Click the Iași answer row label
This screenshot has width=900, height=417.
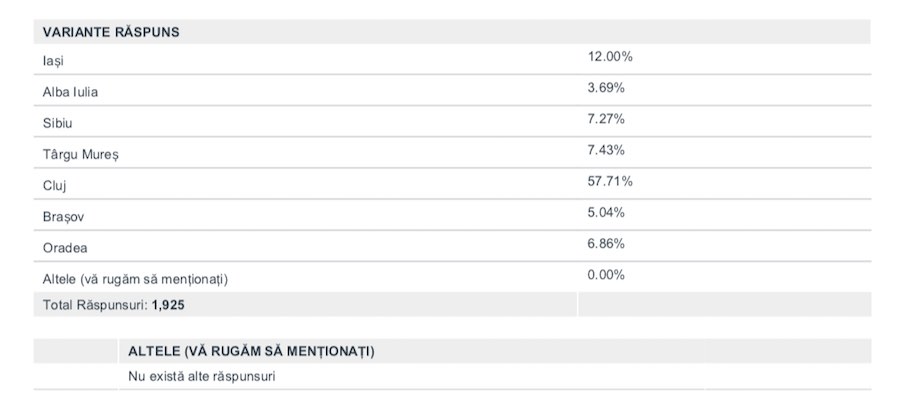coord(53,61)
